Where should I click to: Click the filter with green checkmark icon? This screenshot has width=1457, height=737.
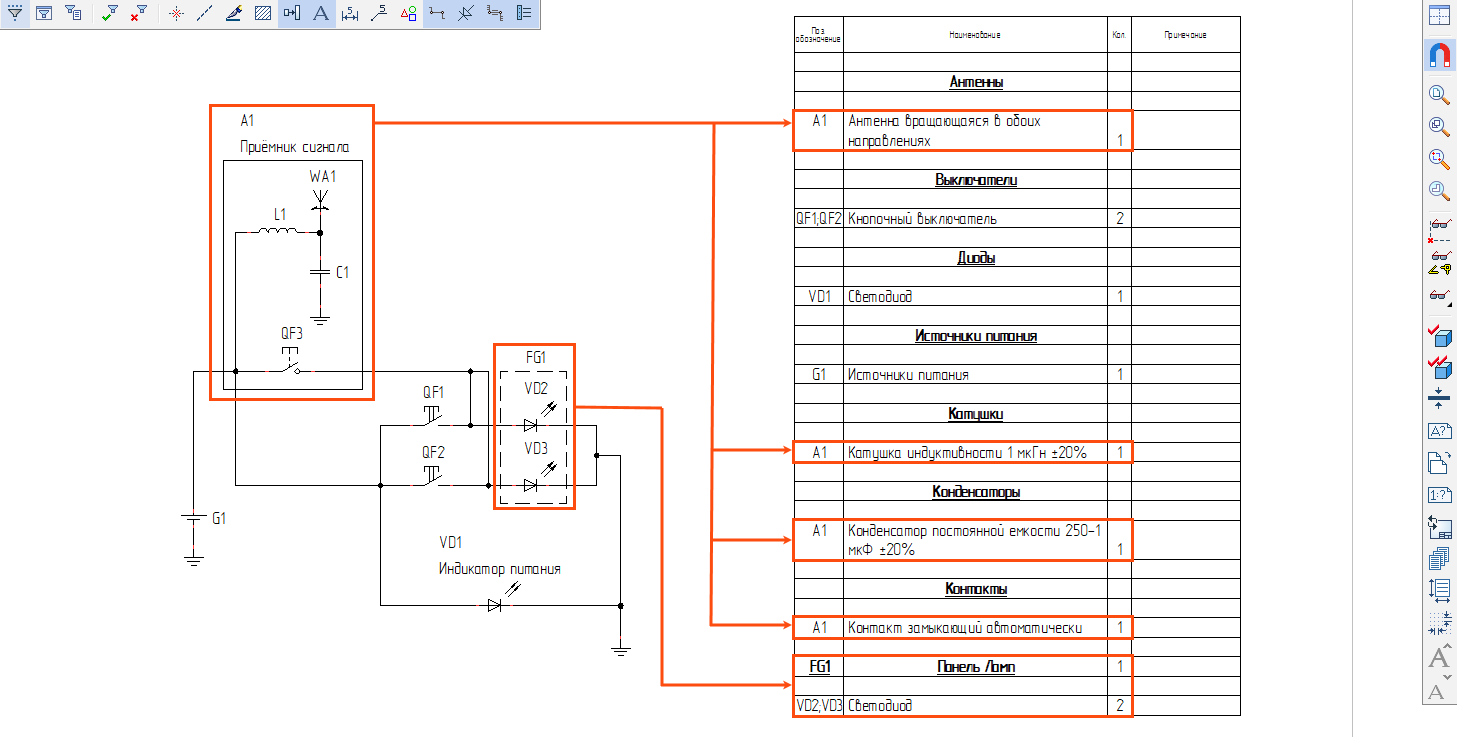pyautogui.click(x=111, y=13)
